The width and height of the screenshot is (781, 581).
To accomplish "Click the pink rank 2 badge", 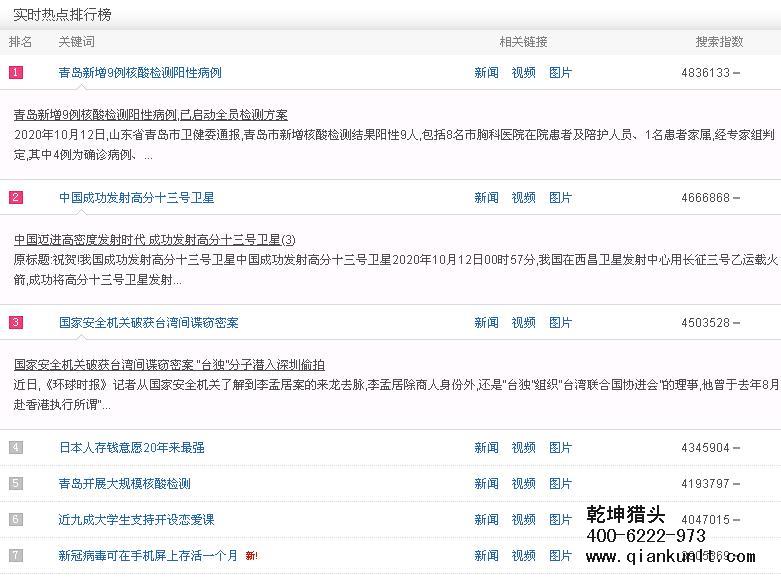I will [x=16, y=198].
